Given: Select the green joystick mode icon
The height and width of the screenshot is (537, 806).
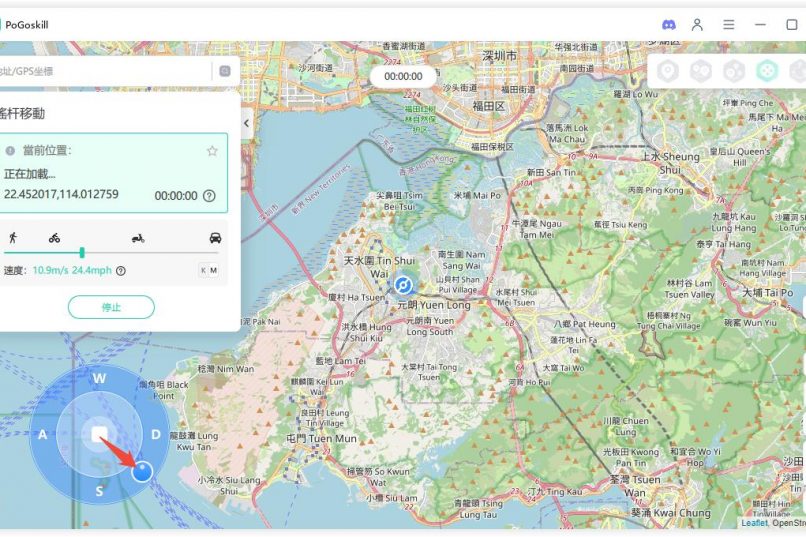Looking at the screenshot, I should [767, 71].
